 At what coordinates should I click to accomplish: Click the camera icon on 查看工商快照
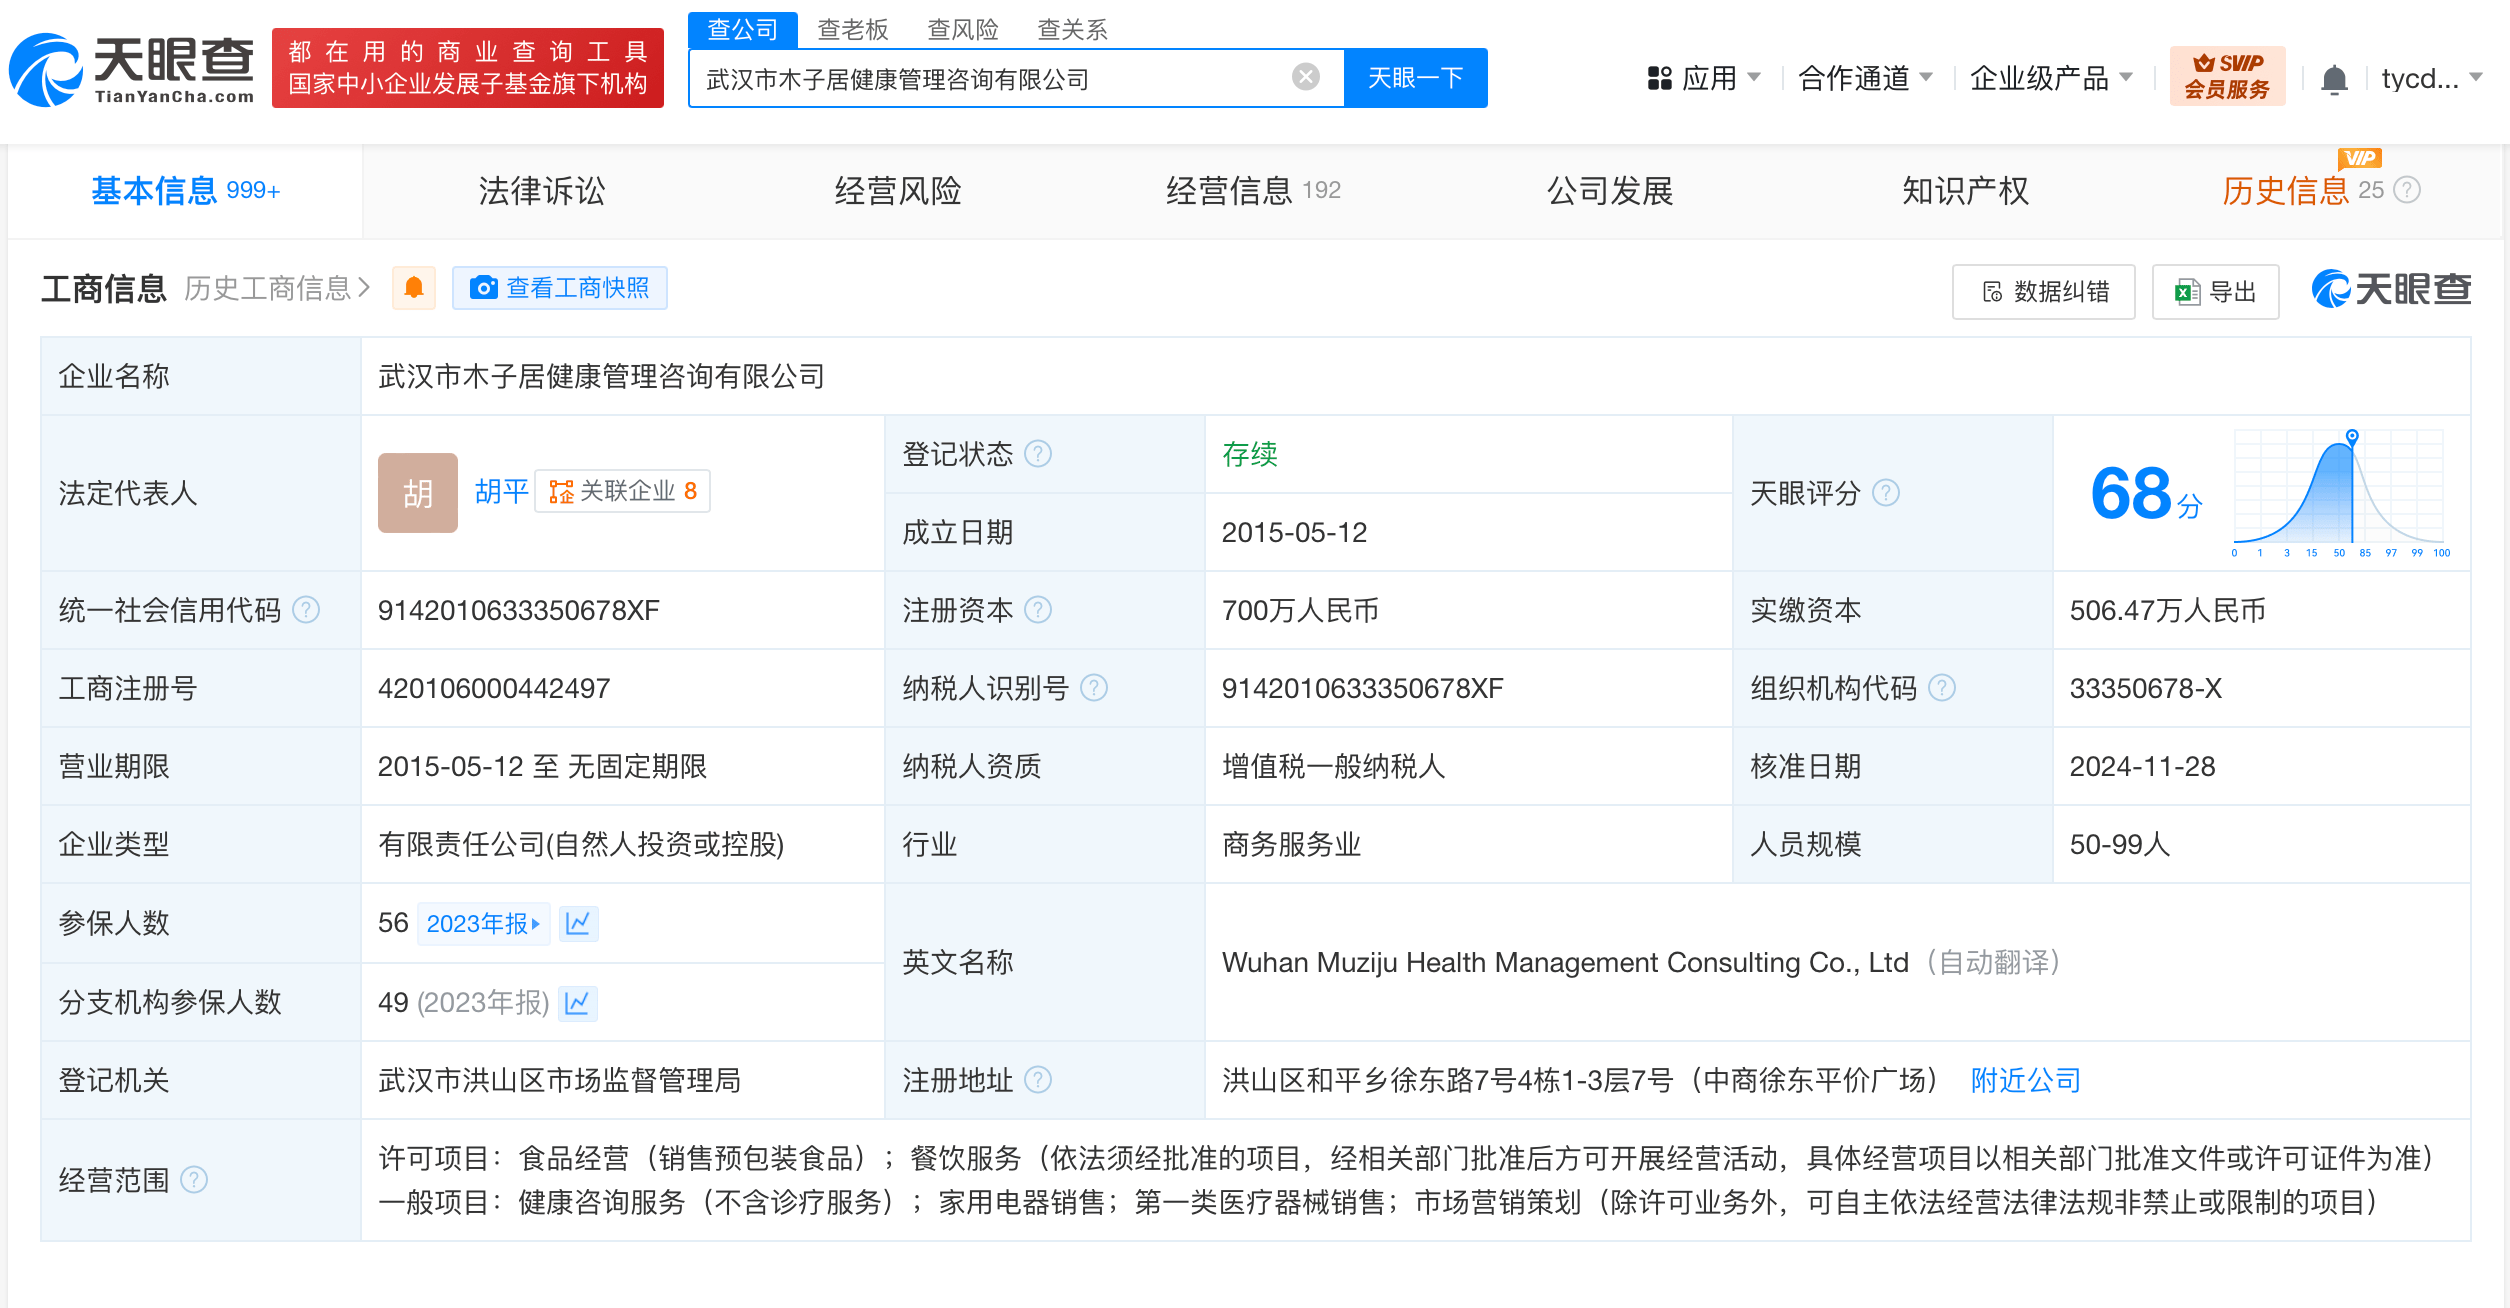(x=484, y=288)
